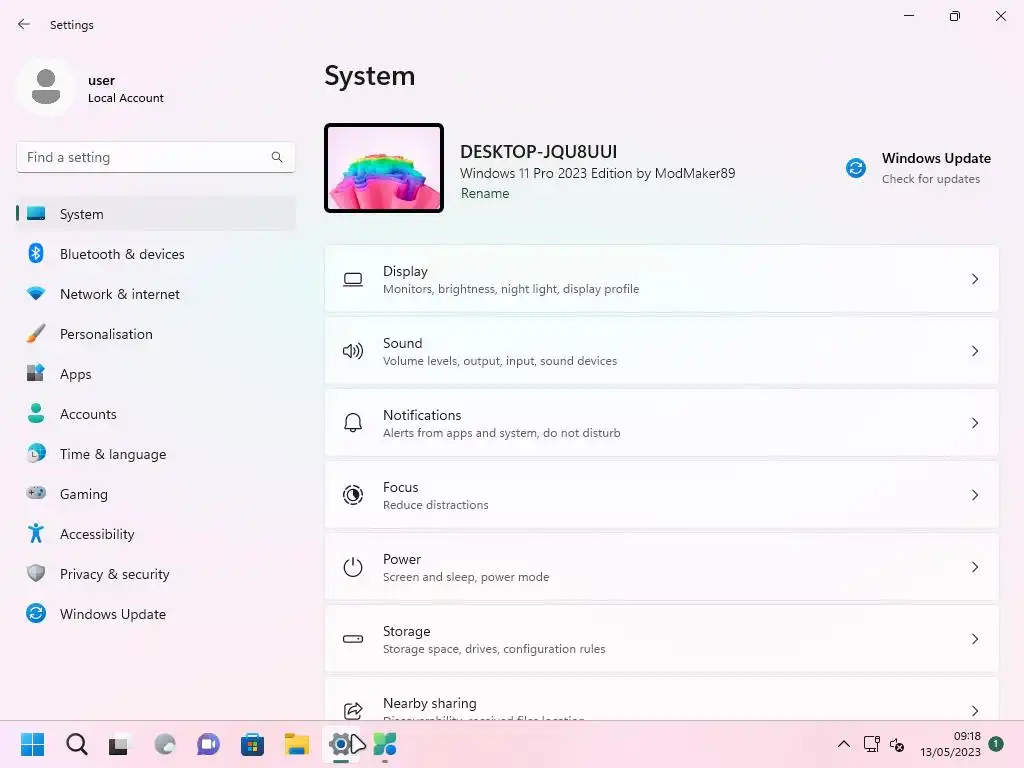Open the Windows Start menu

(32, 744)
